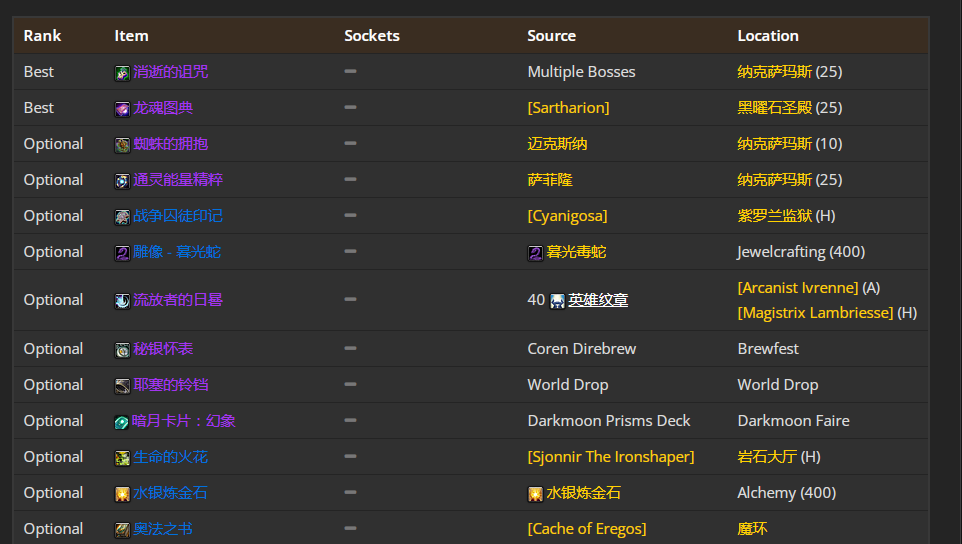Click the 龙魂图典 item icon
This screenshot has width=962, height=544.
pyautogui.click(x=122, y=109)
